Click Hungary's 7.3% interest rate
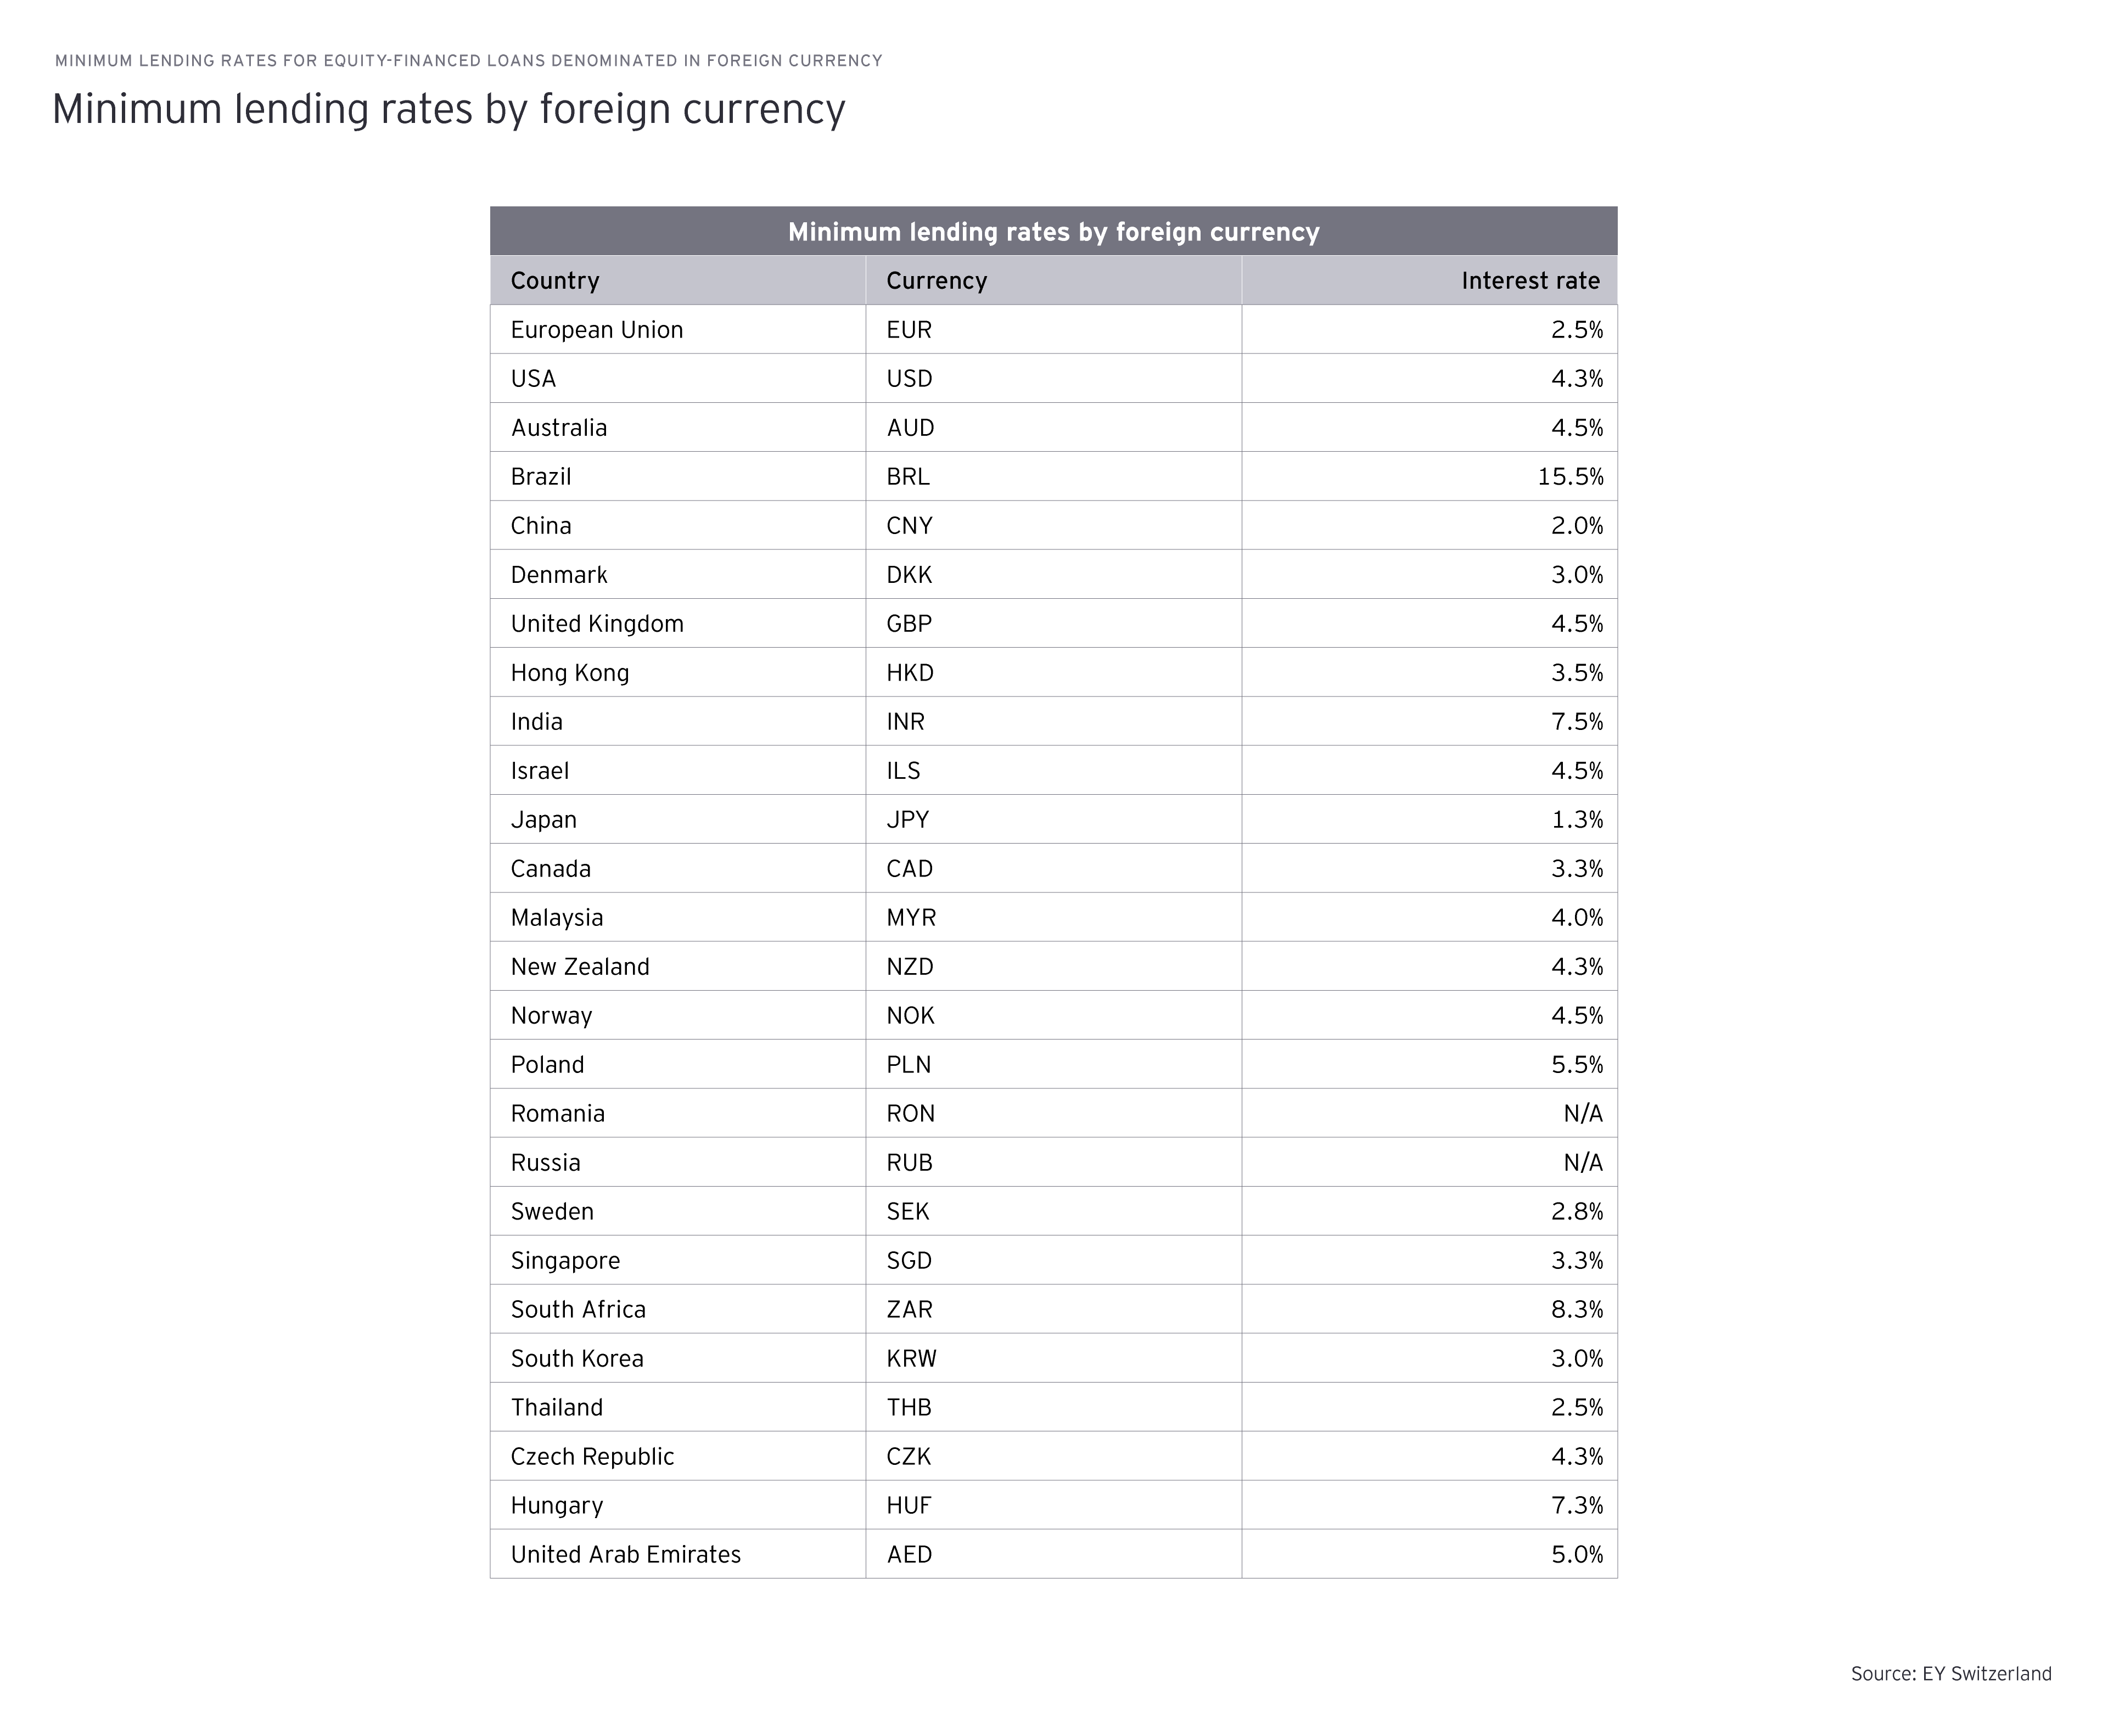 point(1576,1506)
